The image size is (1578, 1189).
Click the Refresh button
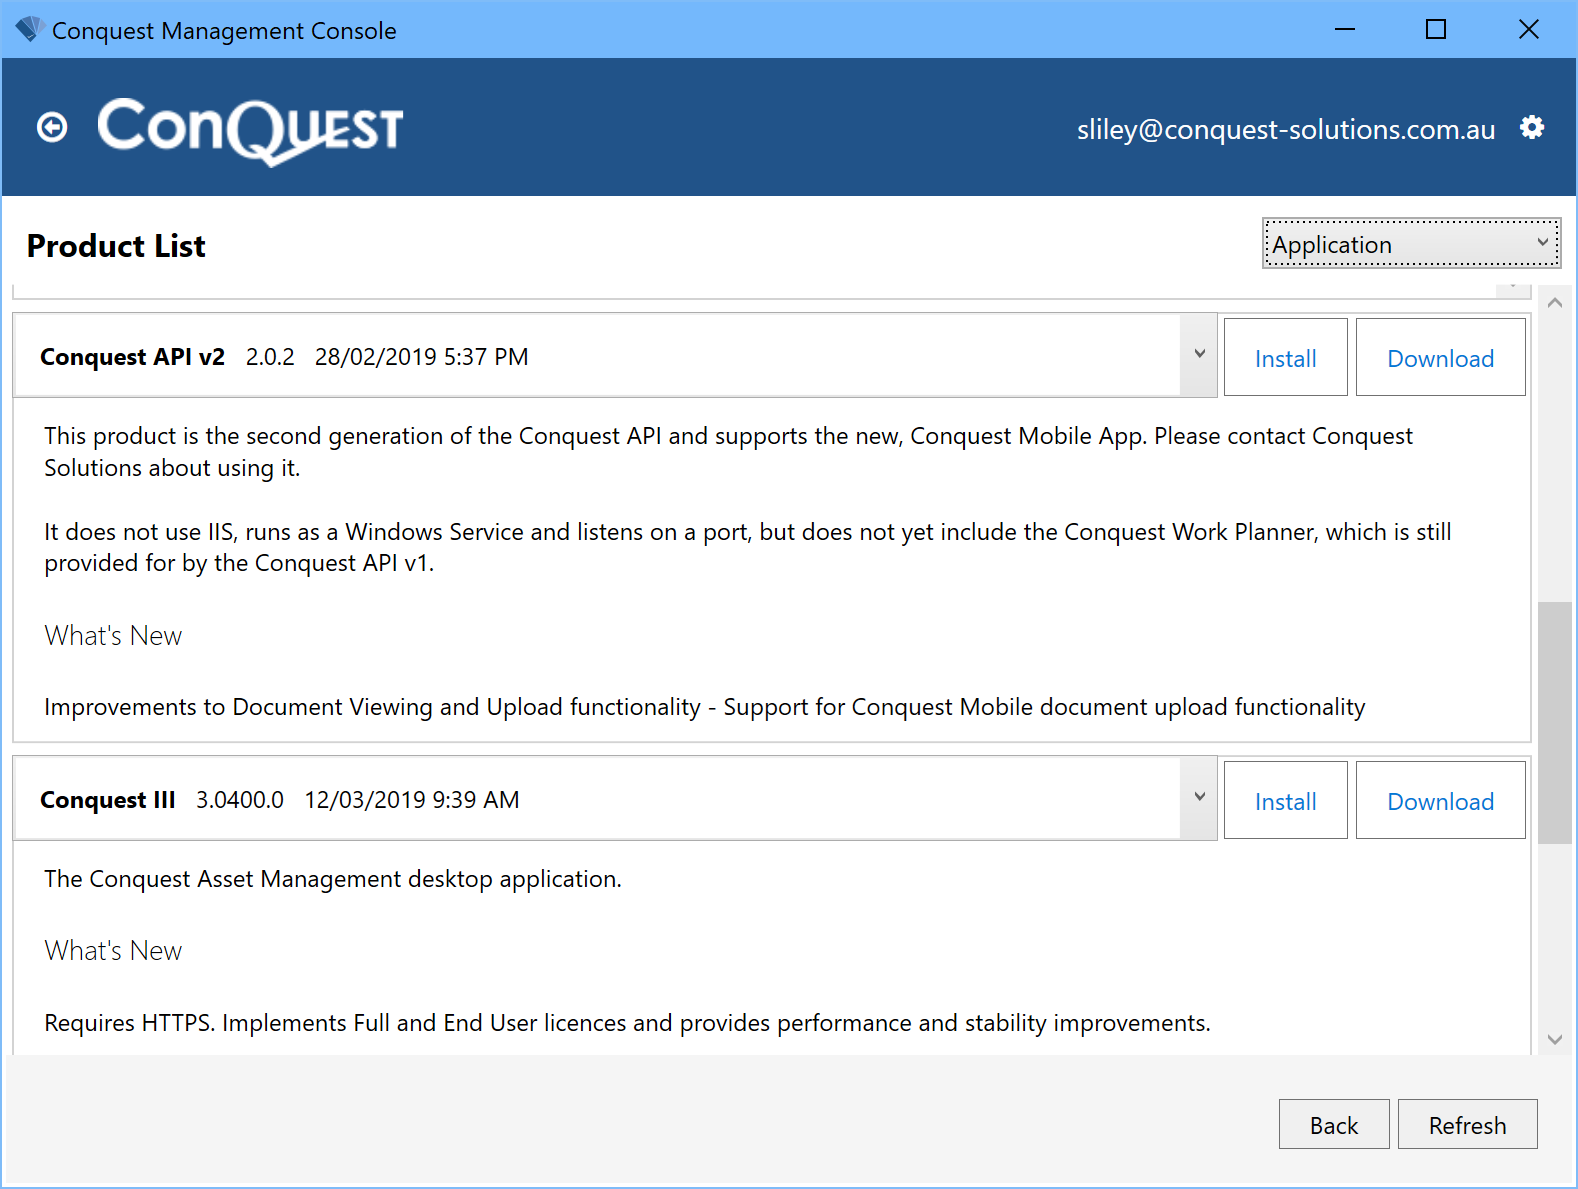[x=1467, y=1125]
